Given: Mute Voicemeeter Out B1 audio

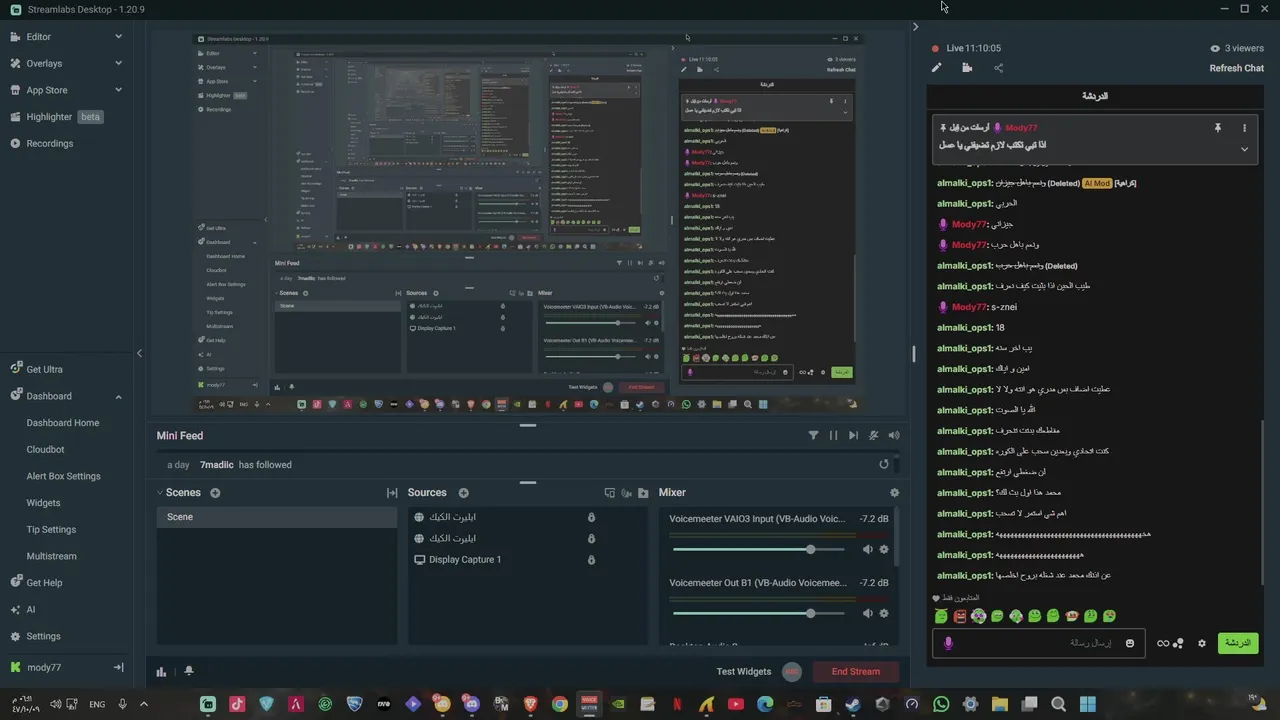Looking at the screenshot, I should click(867, 613).
